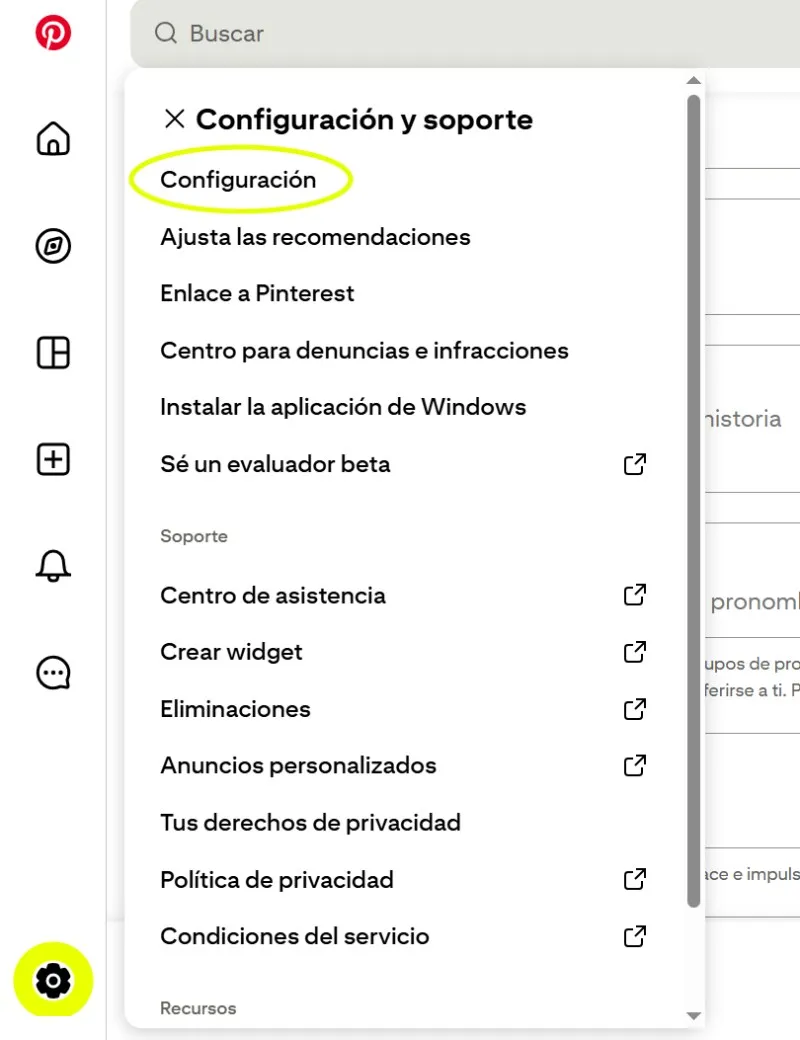Click the menu scrollbar down arrow

694,1016
